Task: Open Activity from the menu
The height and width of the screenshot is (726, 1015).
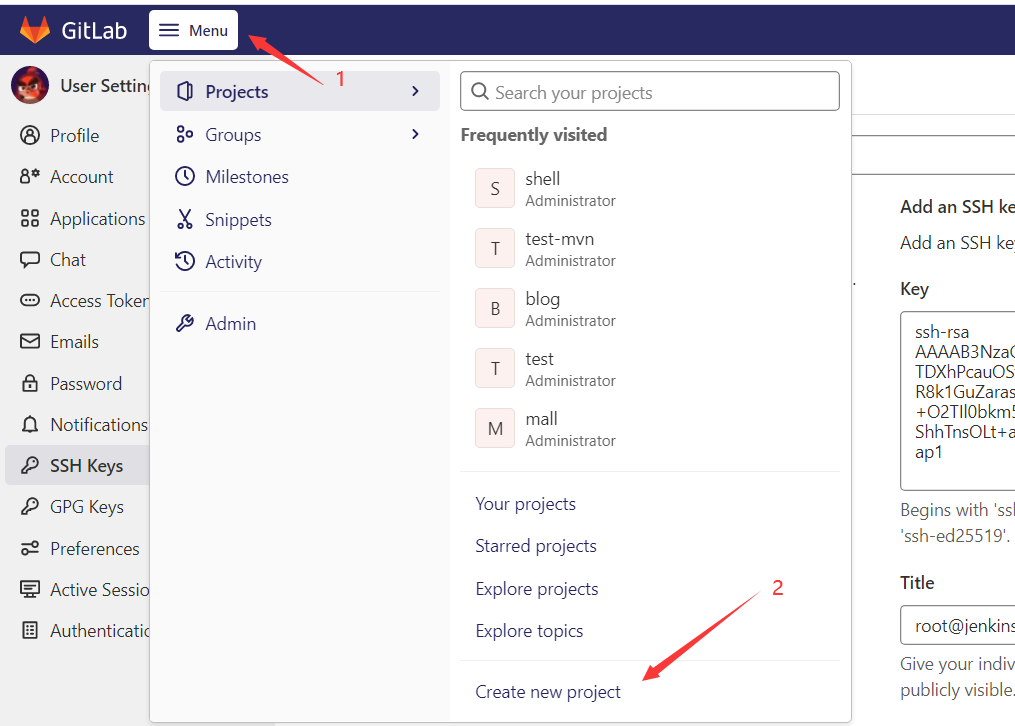Action: click(x=300, y=261)
